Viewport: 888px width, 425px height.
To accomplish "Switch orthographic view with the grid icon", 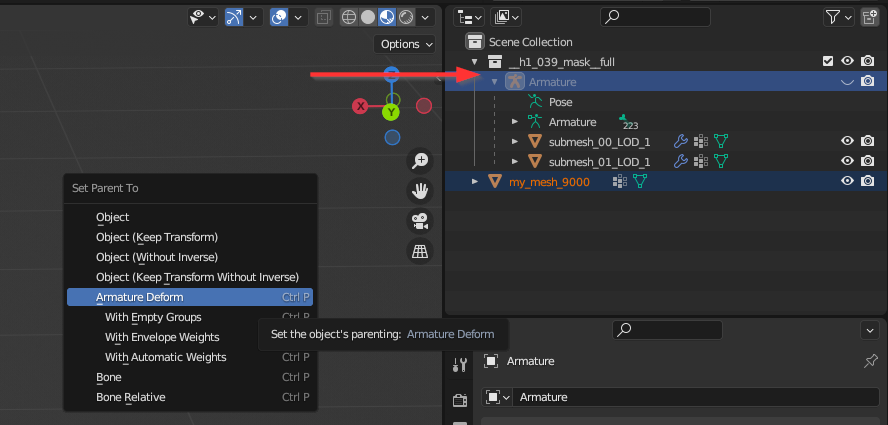I will [x=420, y=252].
